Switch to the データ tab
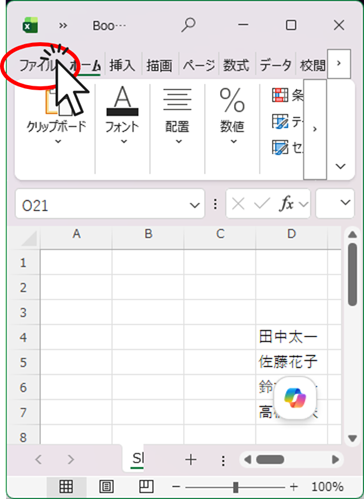The height and width of the screenshot is (499, 364). [x=275, y=65]
